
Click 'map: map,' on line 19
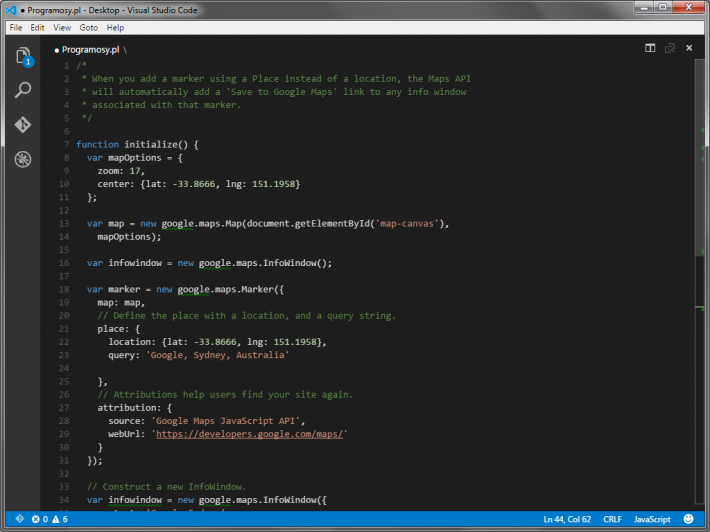(x=121, y=302)
